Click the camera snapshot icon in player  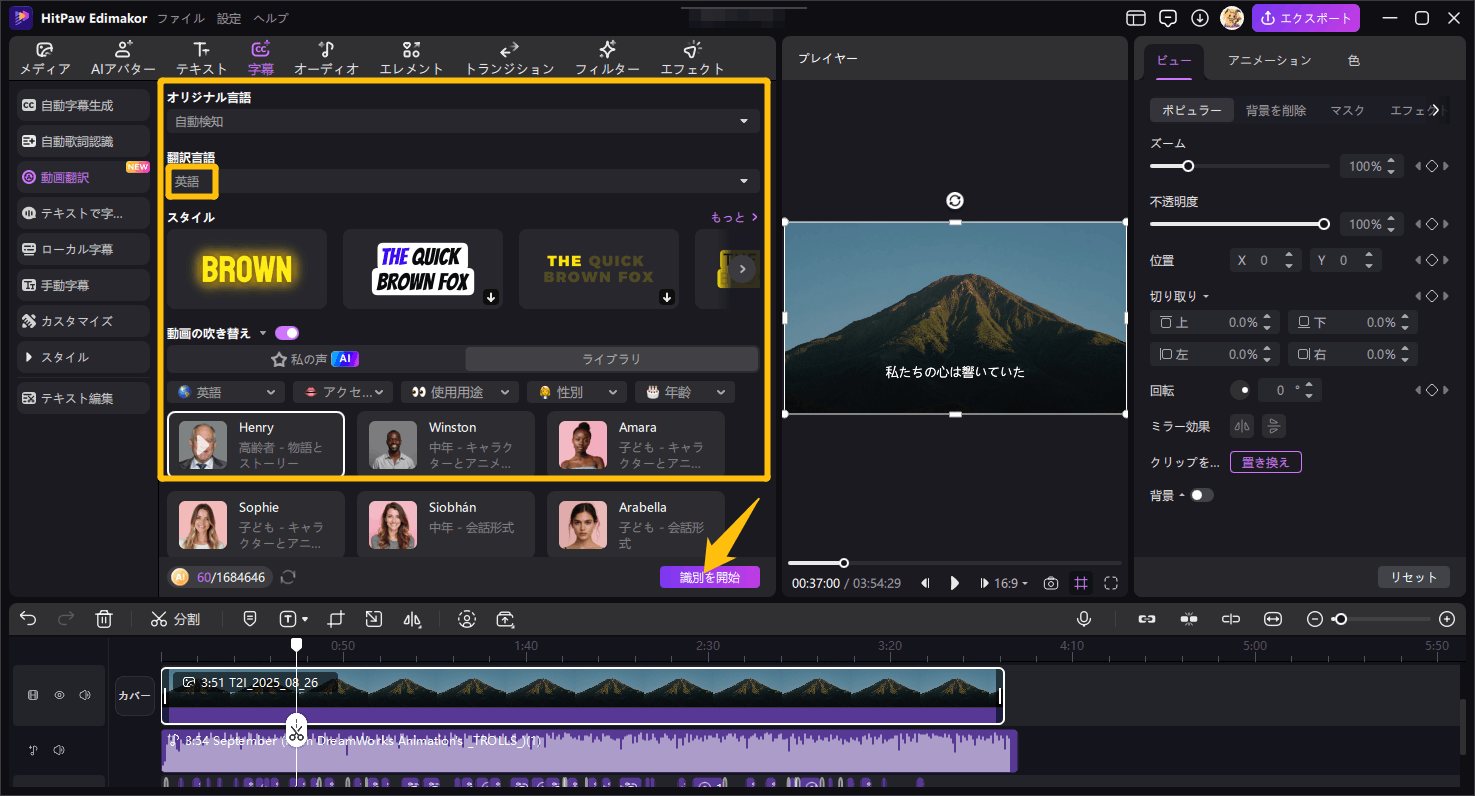pos(1051,583)
